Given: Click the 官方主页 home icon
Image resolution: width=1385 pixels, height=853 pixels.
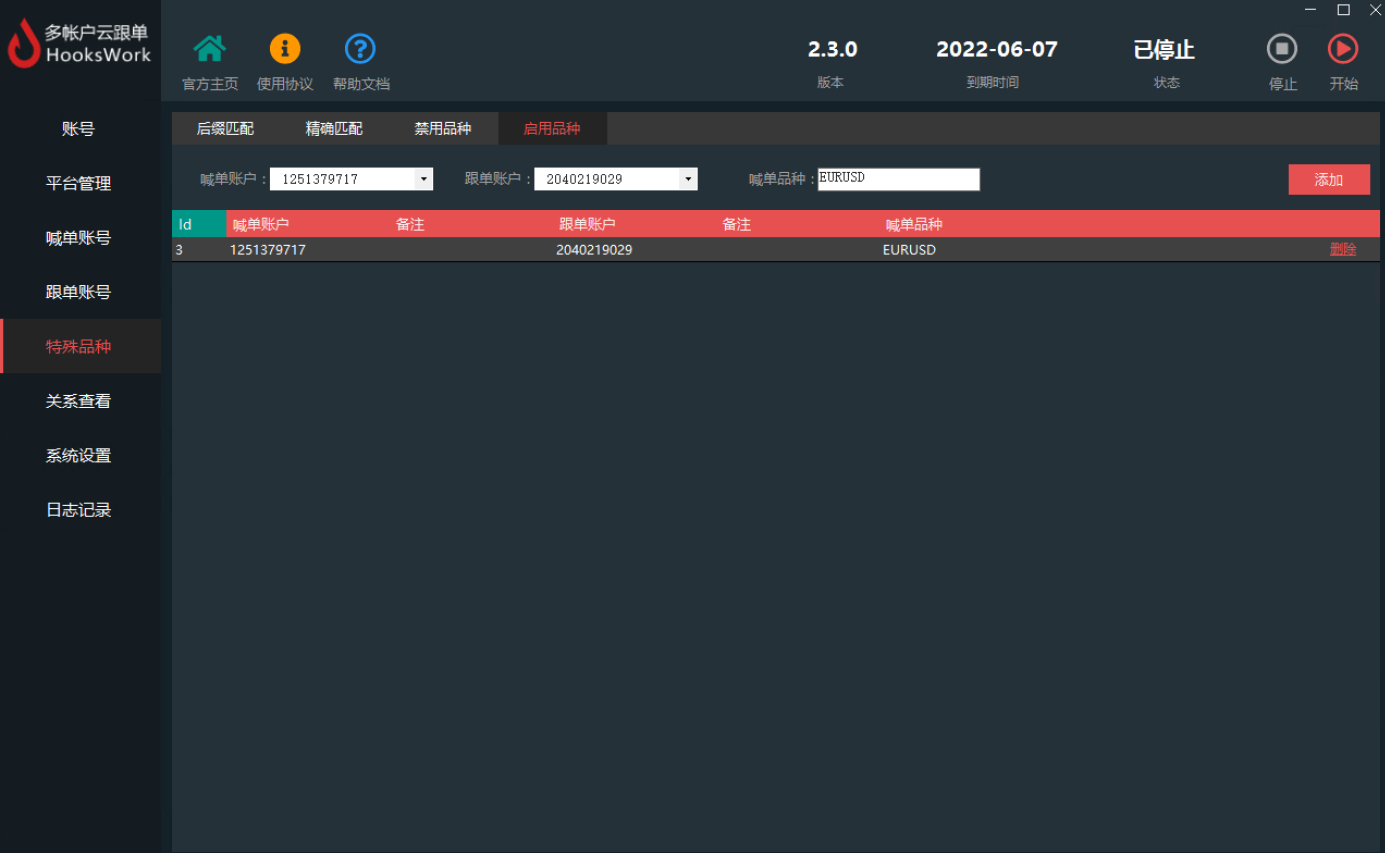Looking at the screenshot, I should point(209,49).
